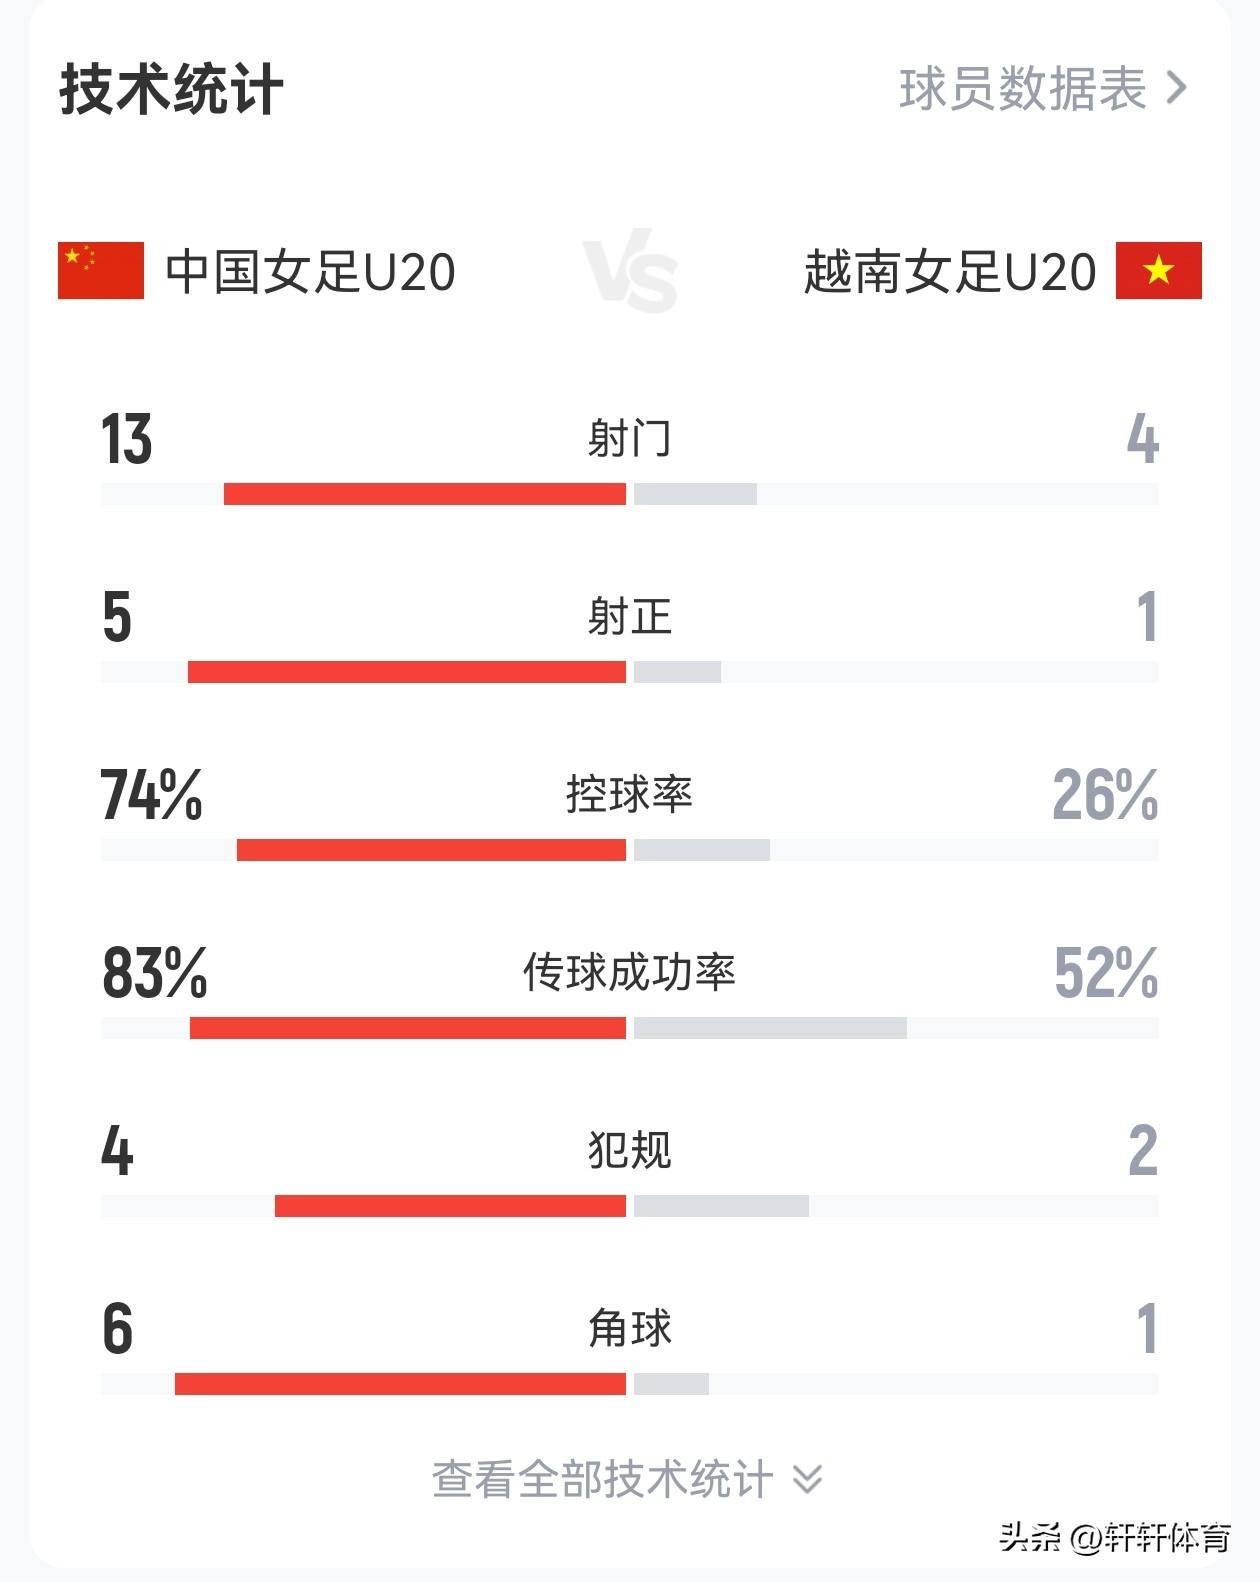This screenshot has width=1260, height=1582.
Task: Click the VS logo between teams
Action: click(x=631, y=271)
